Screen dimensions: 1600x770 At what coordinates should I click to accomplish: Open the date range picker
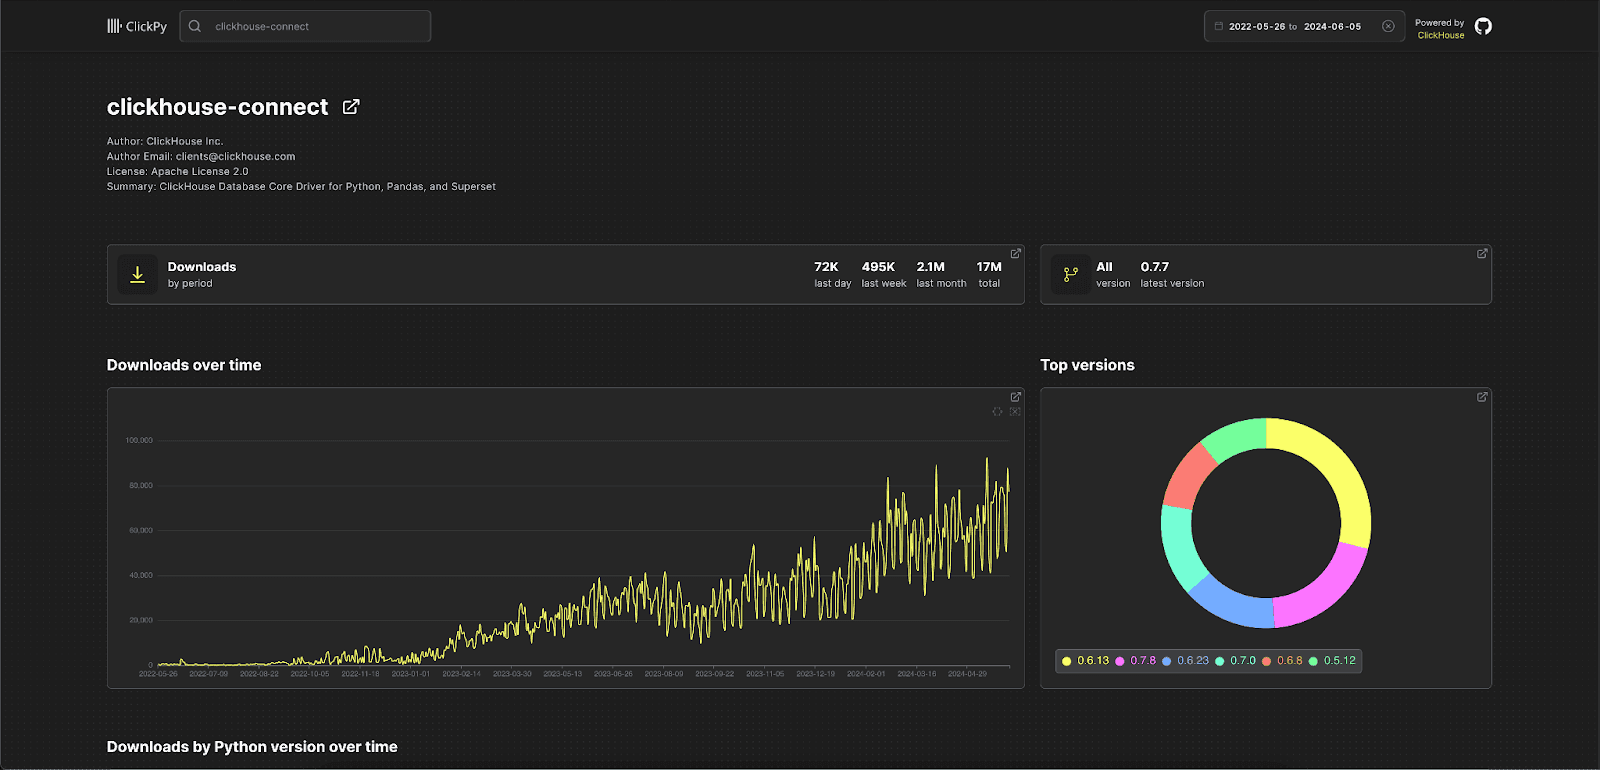click(1295, 26)
